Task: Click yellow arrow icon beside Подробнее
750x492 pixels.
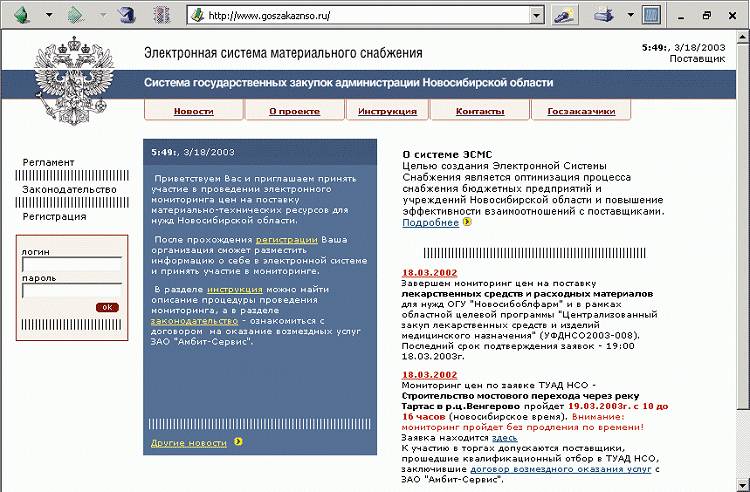Action: 467,222
